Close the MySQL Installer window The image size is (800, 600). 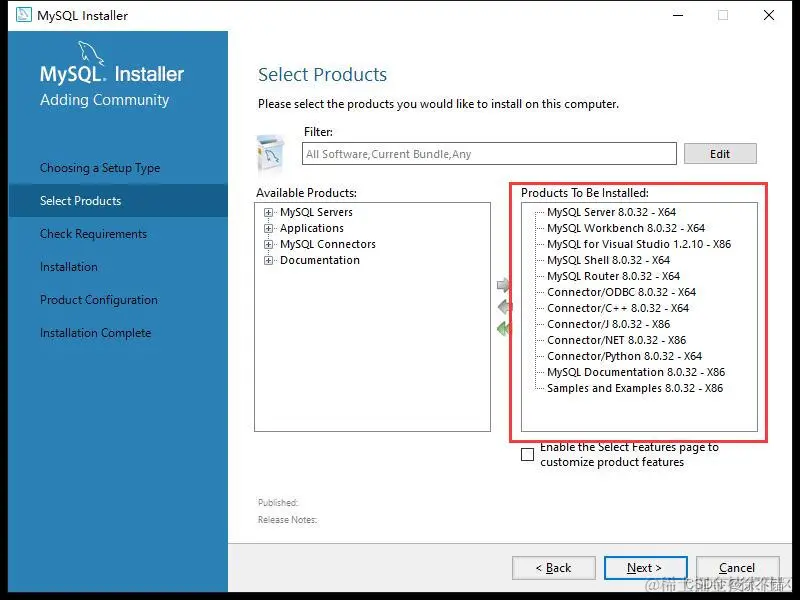tap(769, 15)
